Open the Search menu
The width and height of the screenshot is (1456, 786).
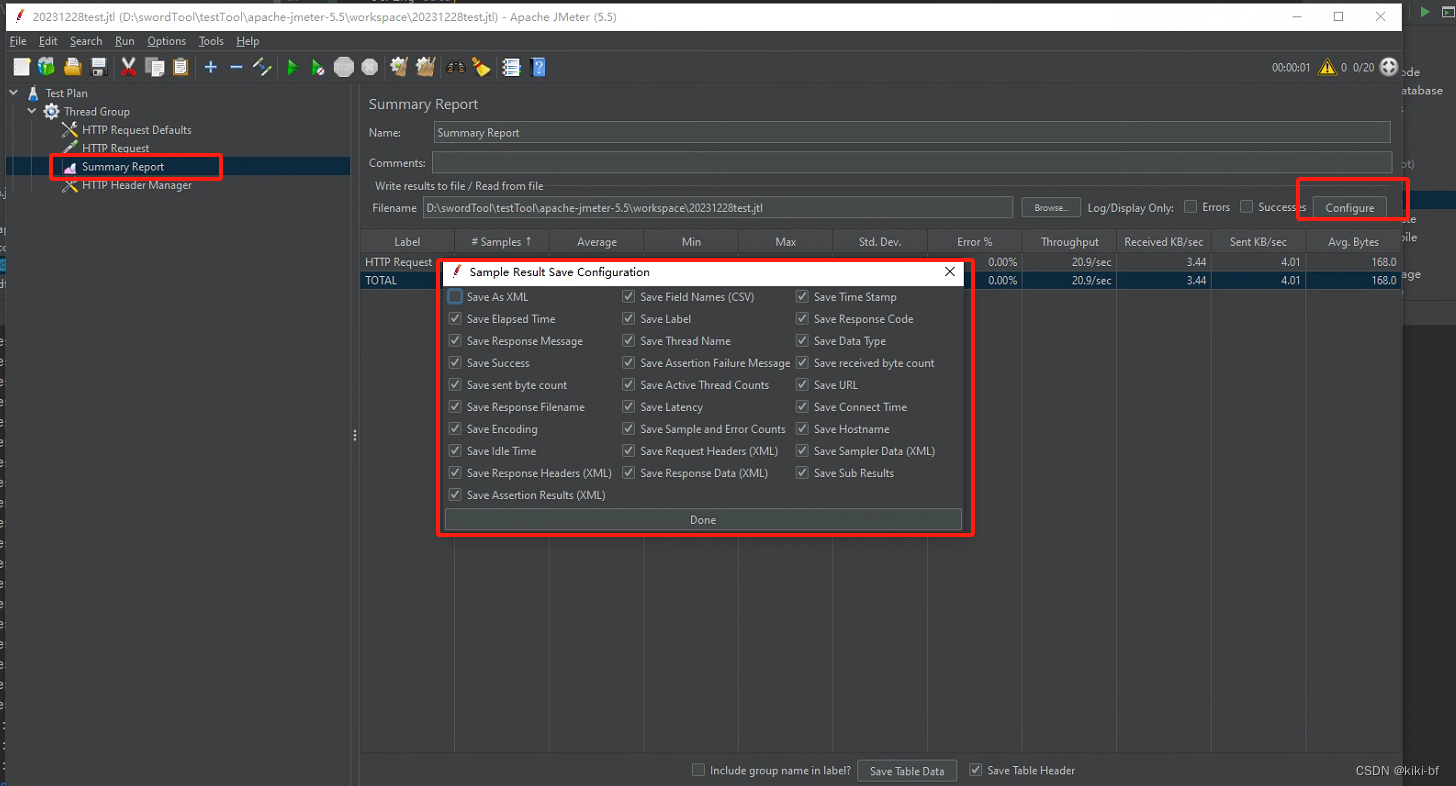pos(86,41)
